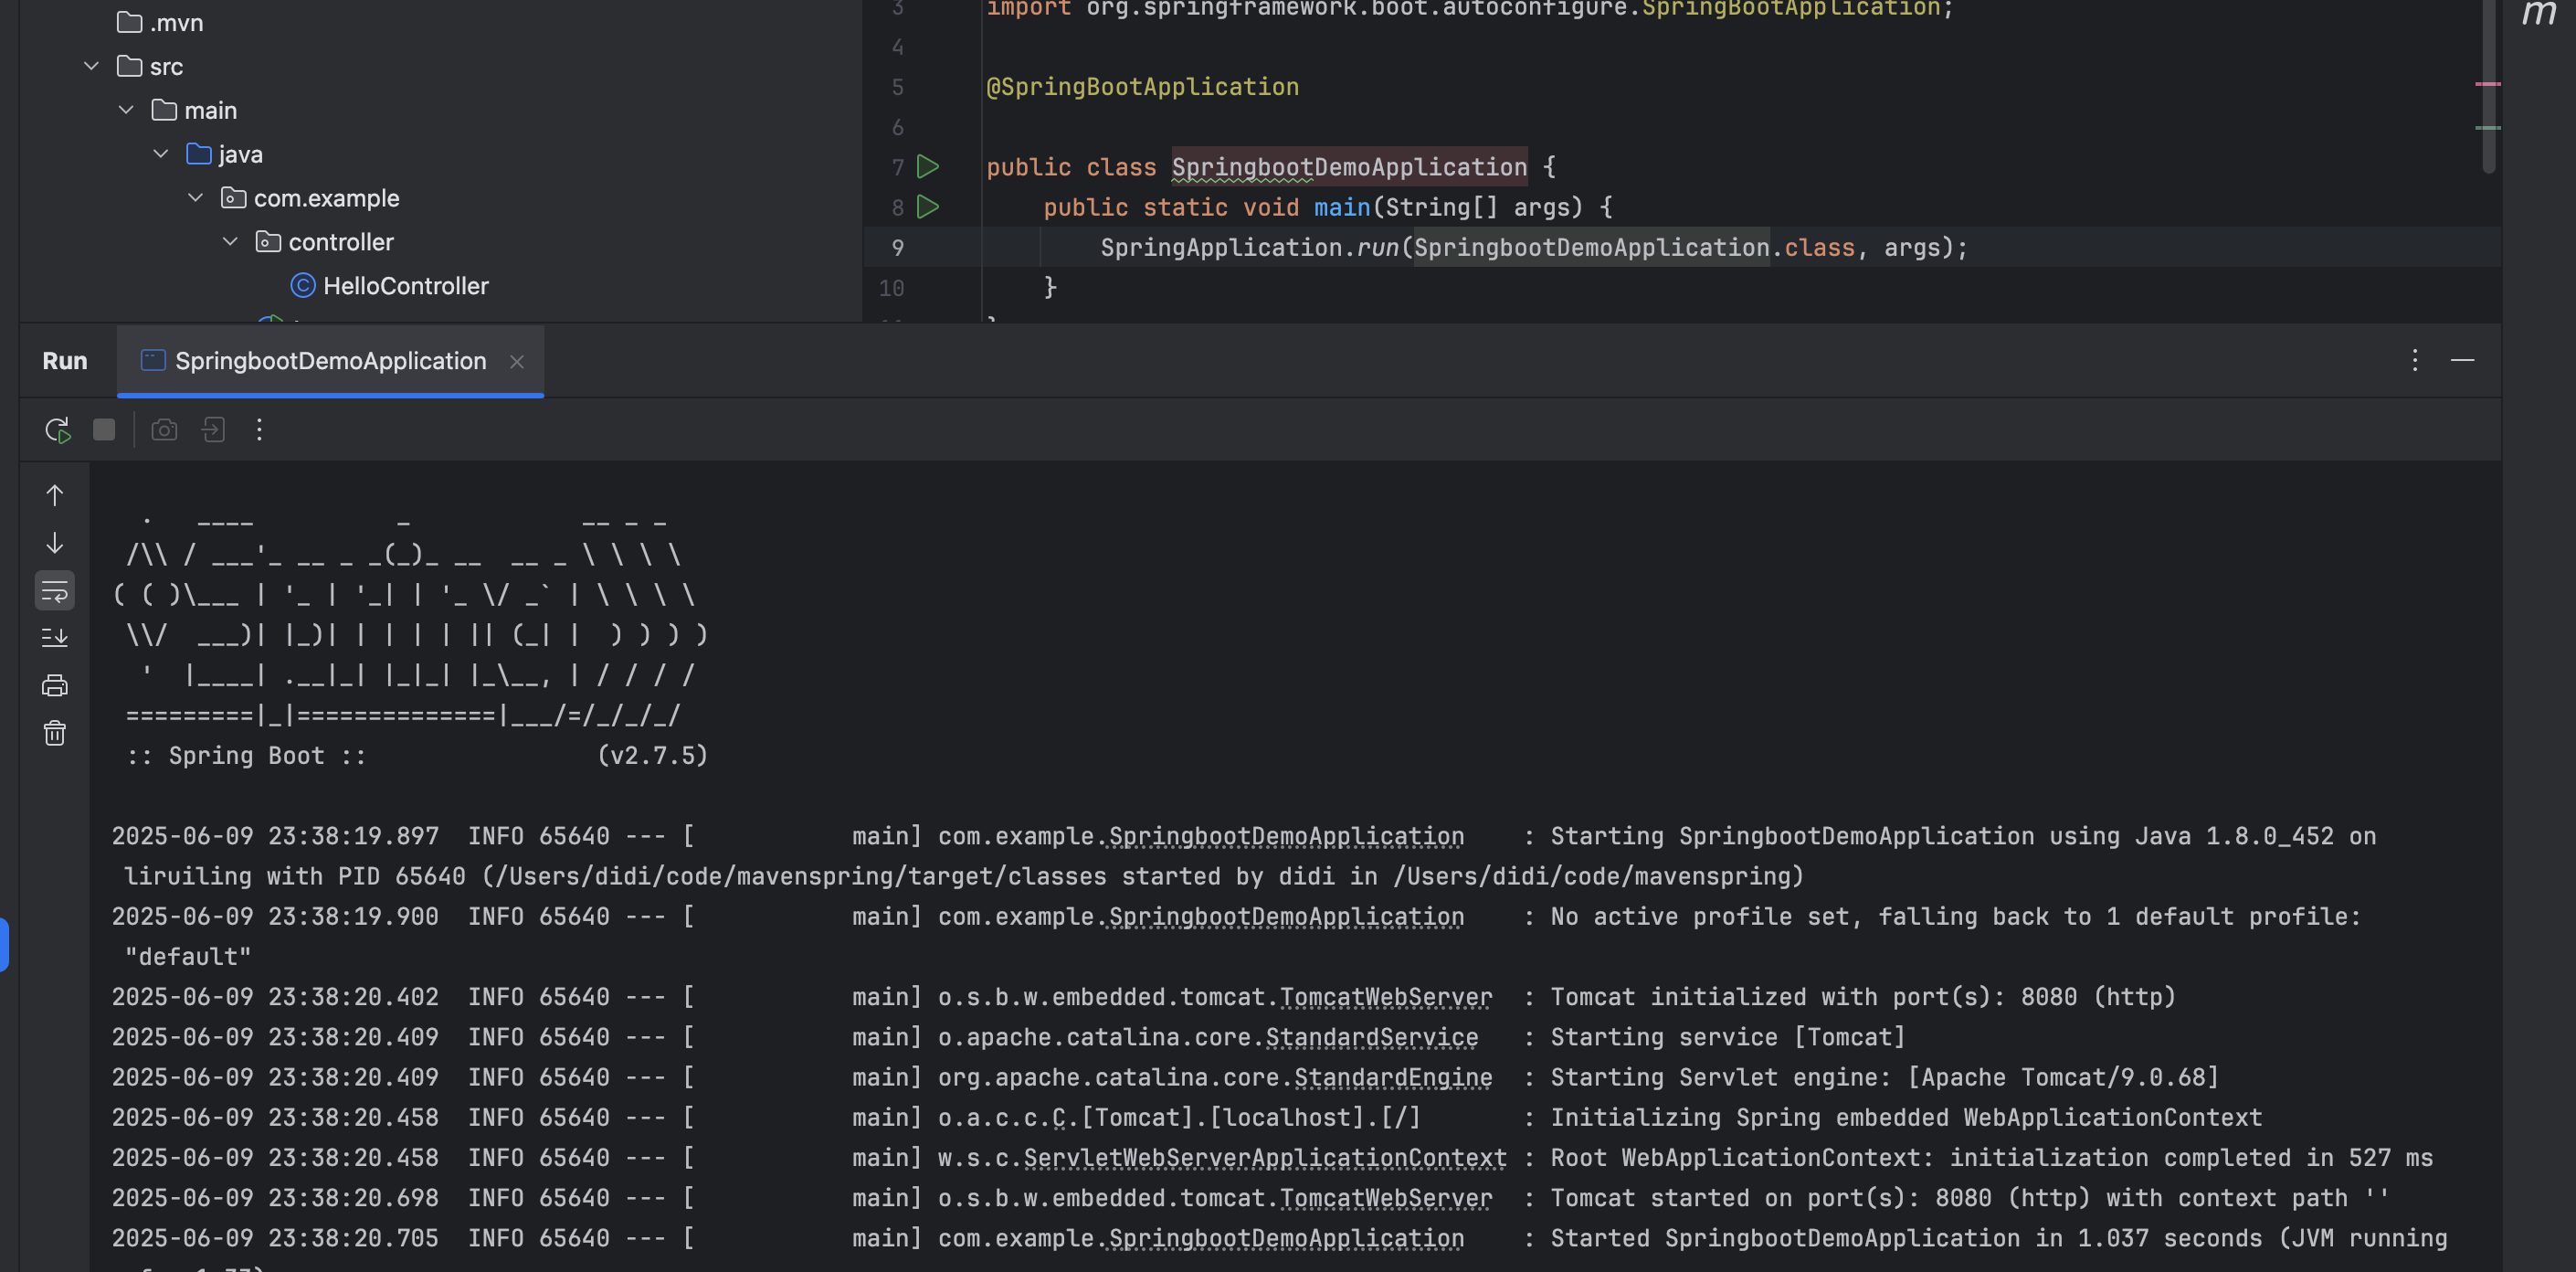This screenshot has height=1272, width=2576.
Task: Collapse the src folder
Action: [x=91, y=66]
